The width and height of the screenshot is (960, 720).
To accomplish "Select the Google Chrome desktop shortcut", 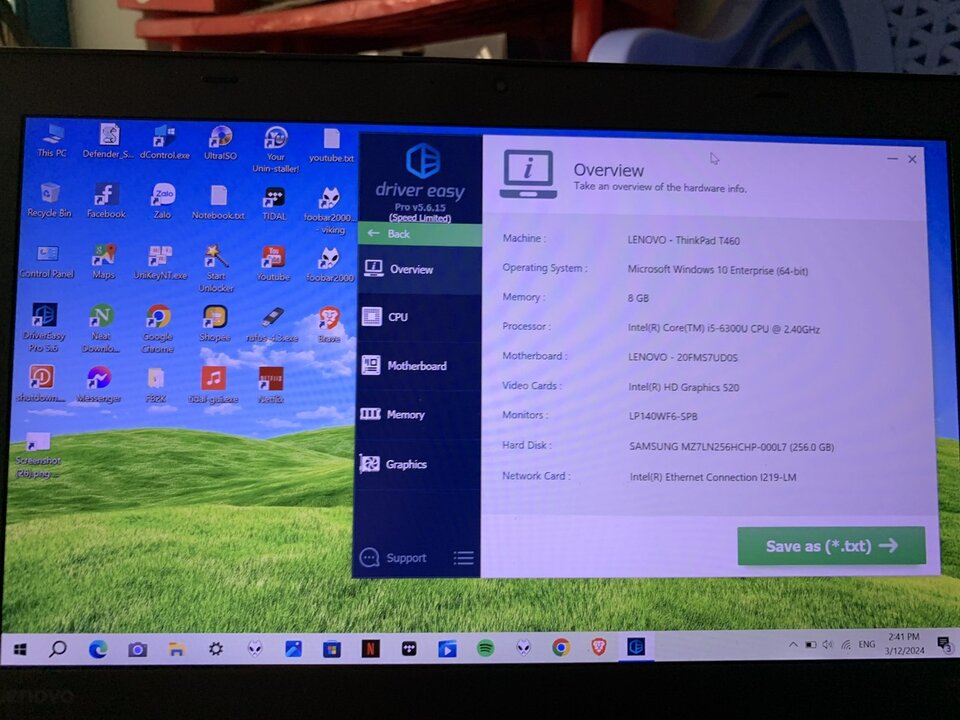I will click(158, 329).
